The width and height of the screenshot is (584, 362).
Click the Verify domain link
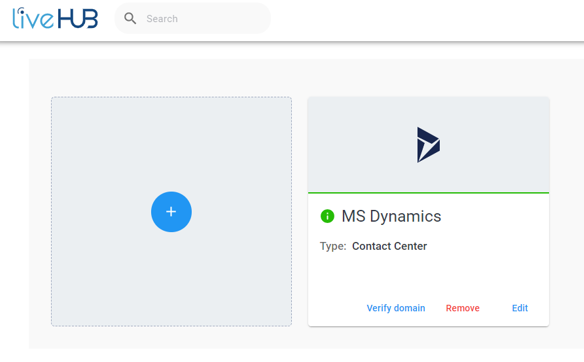[x=396, y=308]
